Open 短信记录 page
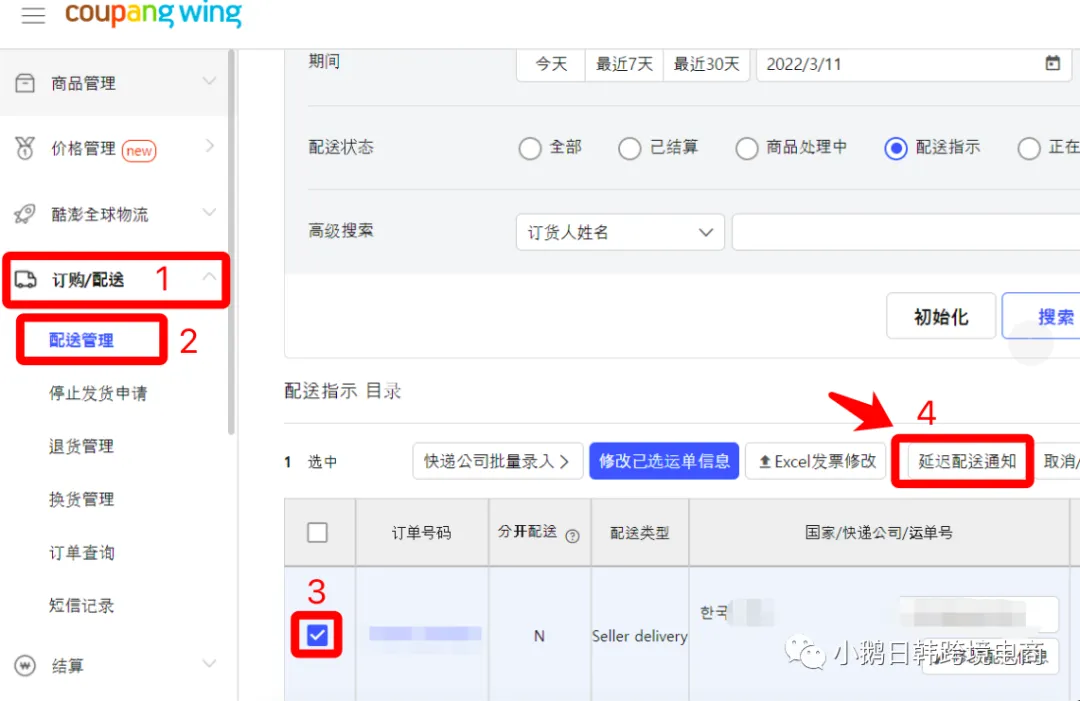This screenshot has width=1080, height=701. coord(81,605)
